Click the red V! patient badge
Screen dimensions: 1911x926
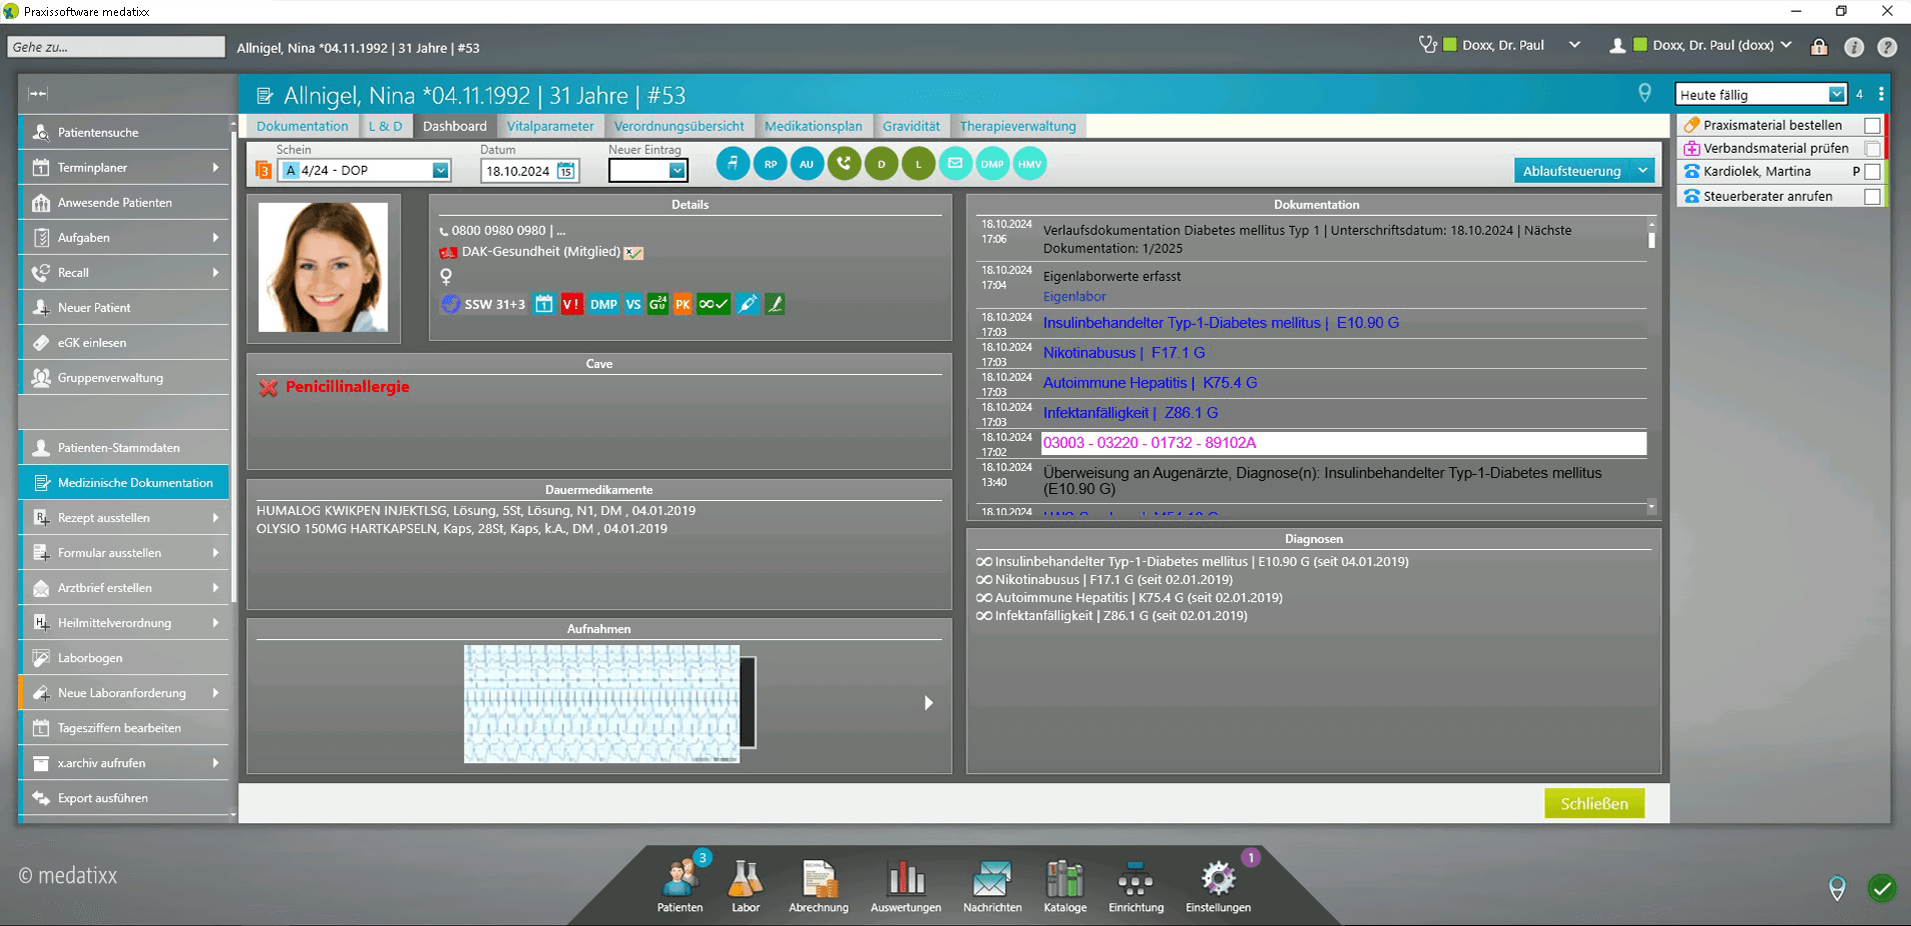tap(571, 304)
